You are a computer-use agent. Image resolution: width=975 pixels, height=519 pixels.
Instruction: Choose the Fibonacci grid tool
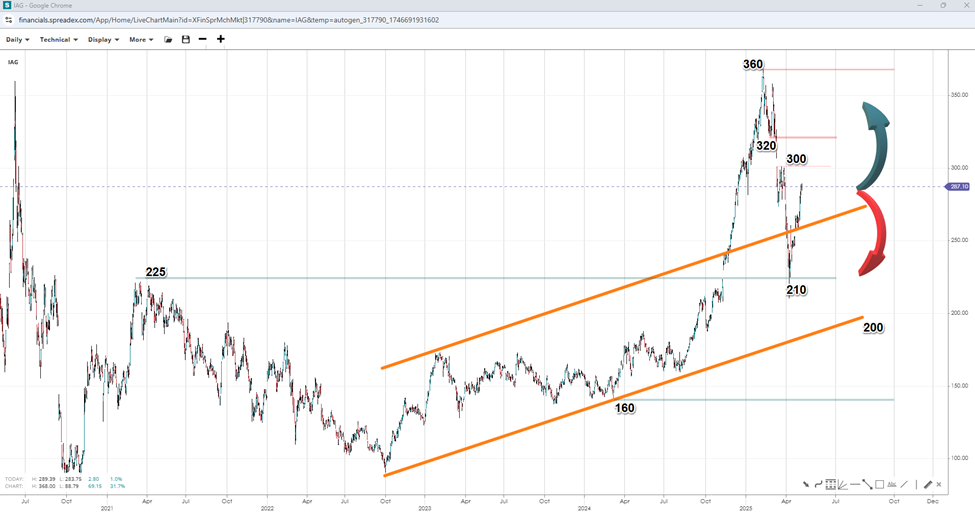[830, 485]
